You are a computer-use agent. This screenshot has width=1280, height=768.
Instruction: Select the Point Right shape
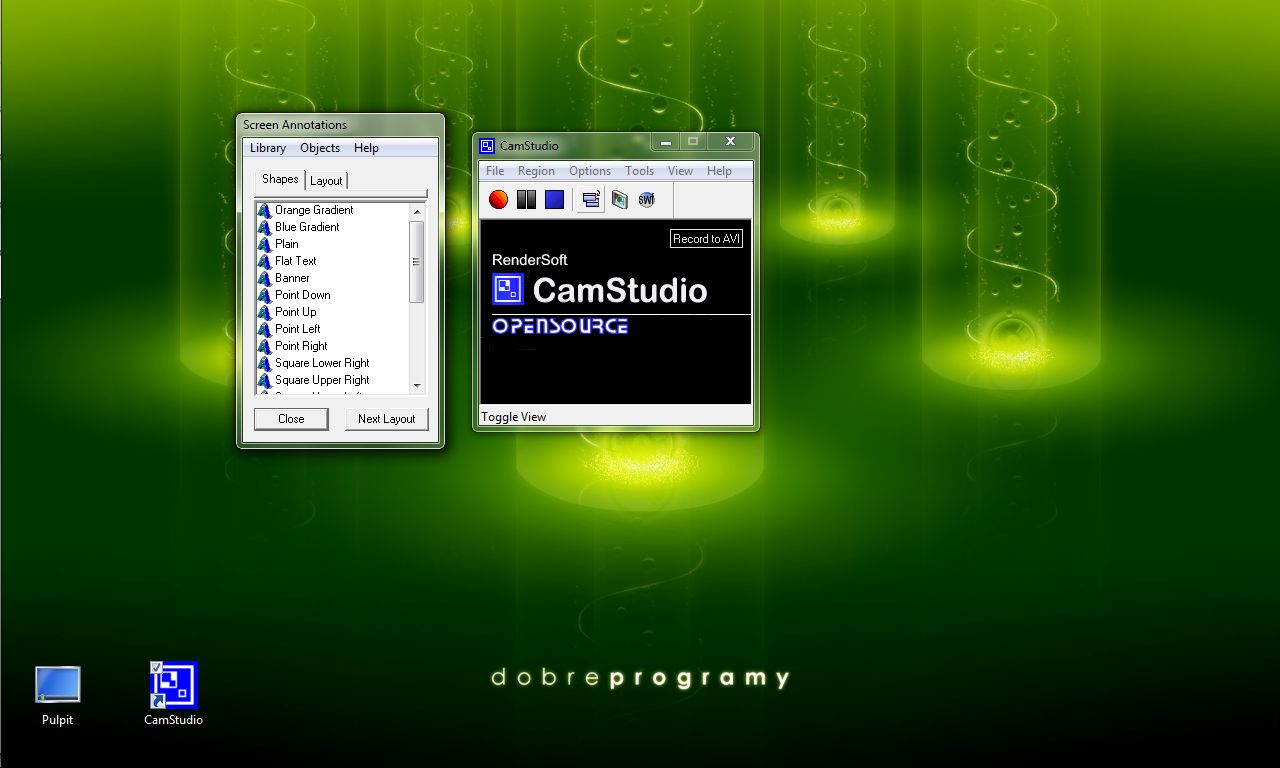tap(301, 346)
